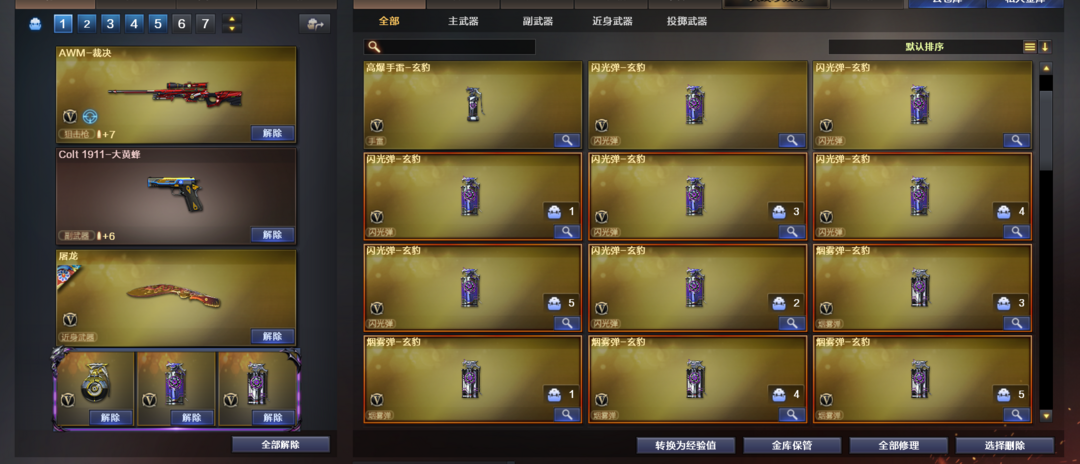Select loadout bag number 3
The height and width of the screenshot is (464, 1080).
pos(110,25)
